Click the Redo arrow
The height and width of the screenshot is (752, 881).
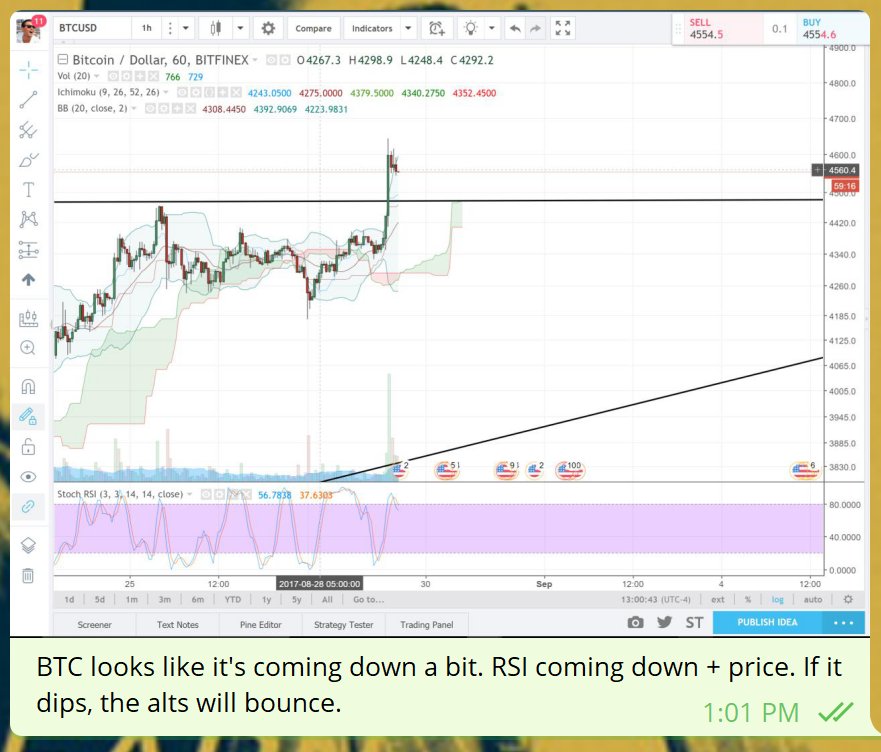[x=535, y=28]
